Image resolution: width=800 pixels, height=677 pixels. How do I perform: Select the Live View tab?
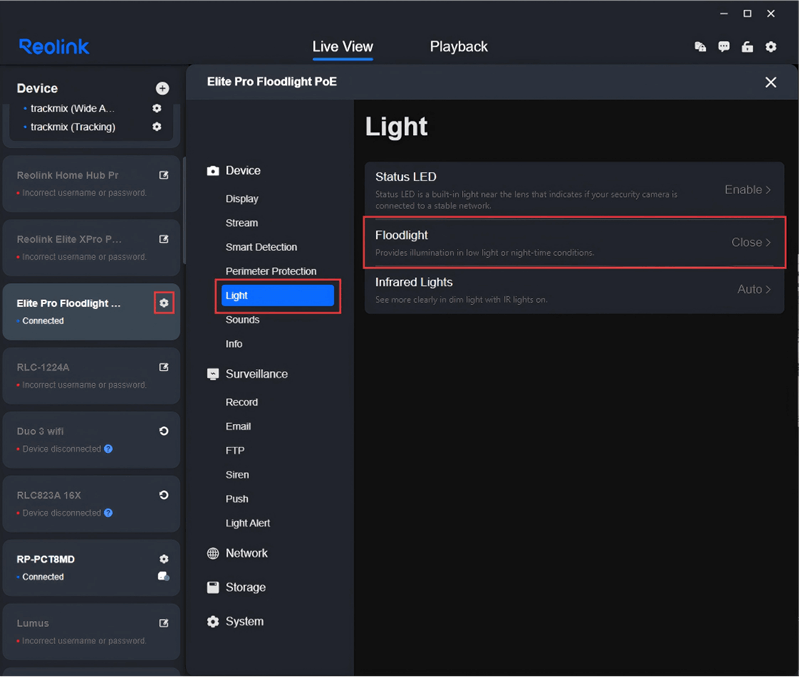[342, 46]
